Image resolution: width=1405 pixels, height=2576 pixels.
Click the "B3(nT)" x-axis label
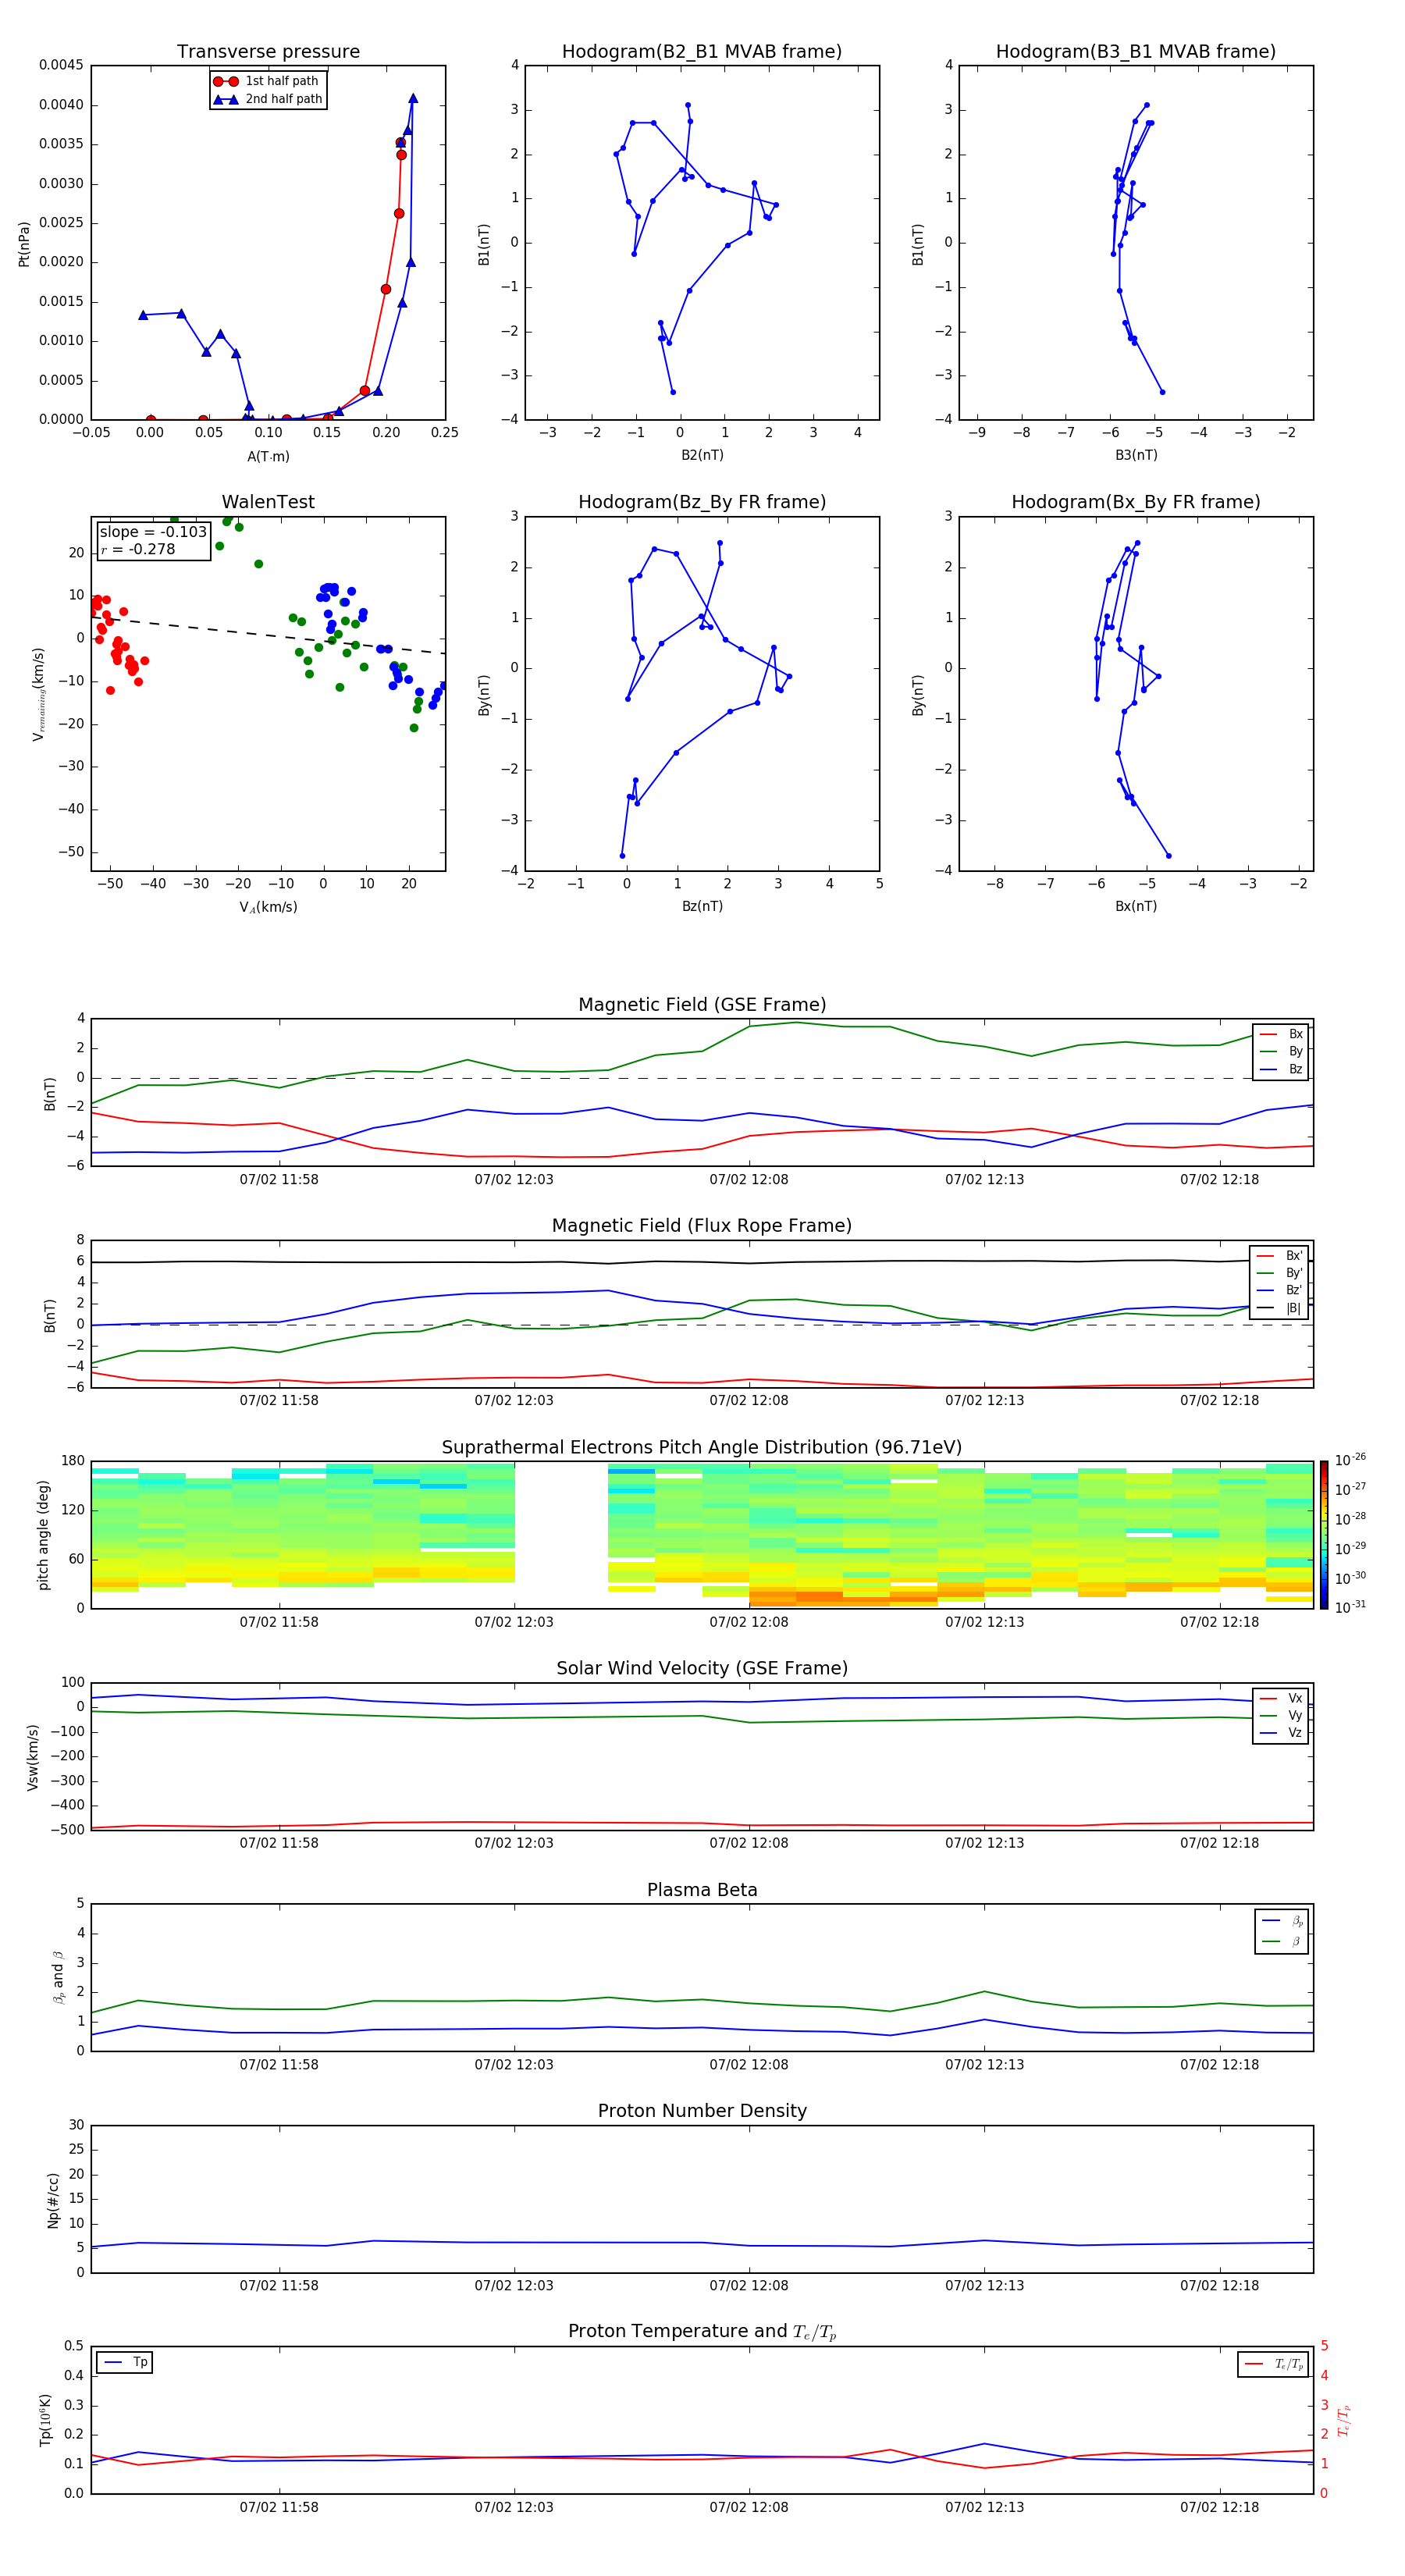(x=1136, y=455)
